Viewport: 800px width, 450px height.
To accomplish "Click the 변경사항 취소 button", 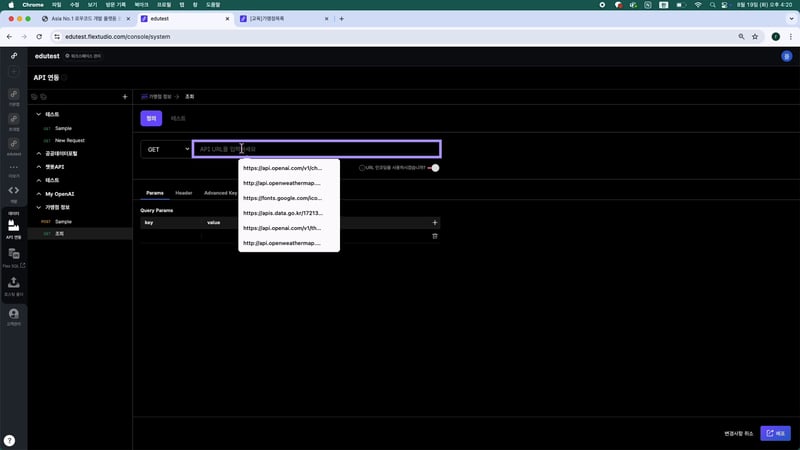I will pyautogui.click(x=738, y=433).
